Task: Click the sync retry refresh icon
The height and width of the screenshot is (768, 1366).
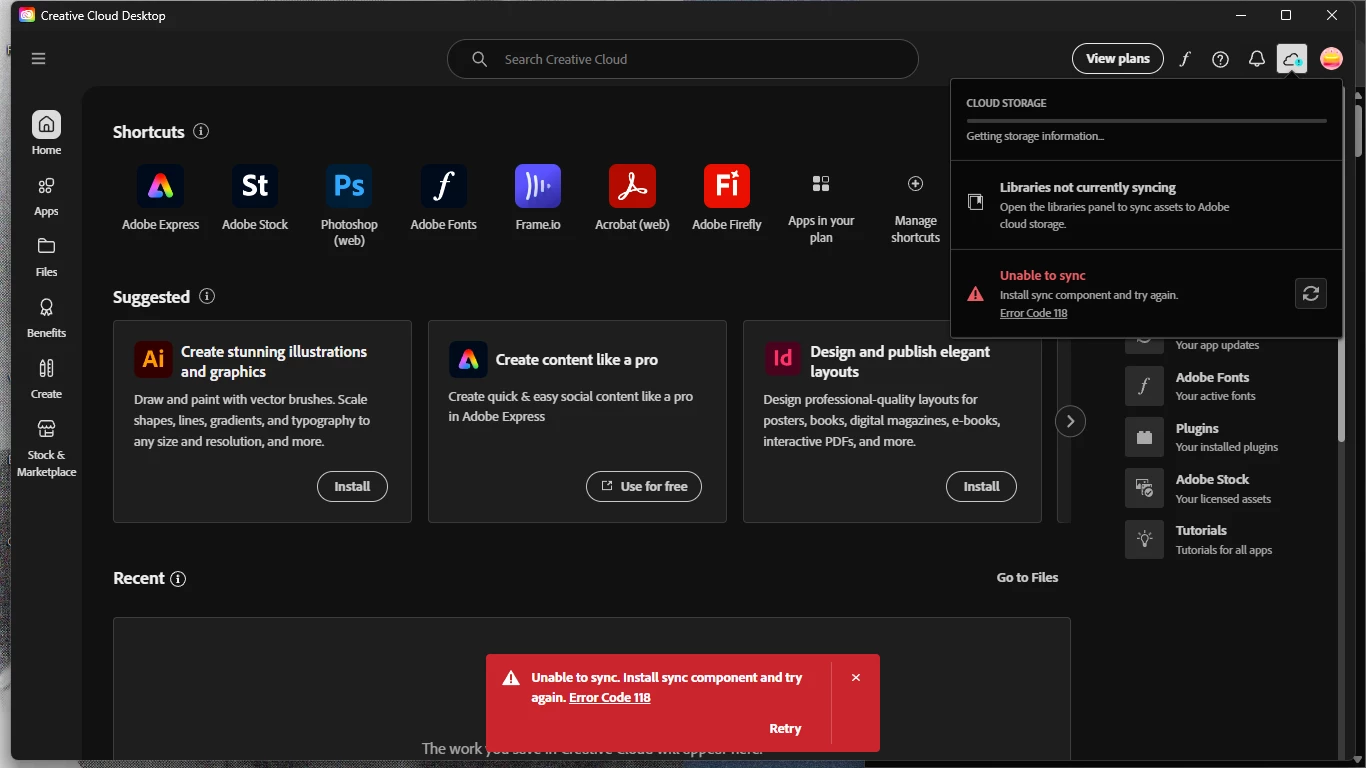Action: [x=1311, y=293]
